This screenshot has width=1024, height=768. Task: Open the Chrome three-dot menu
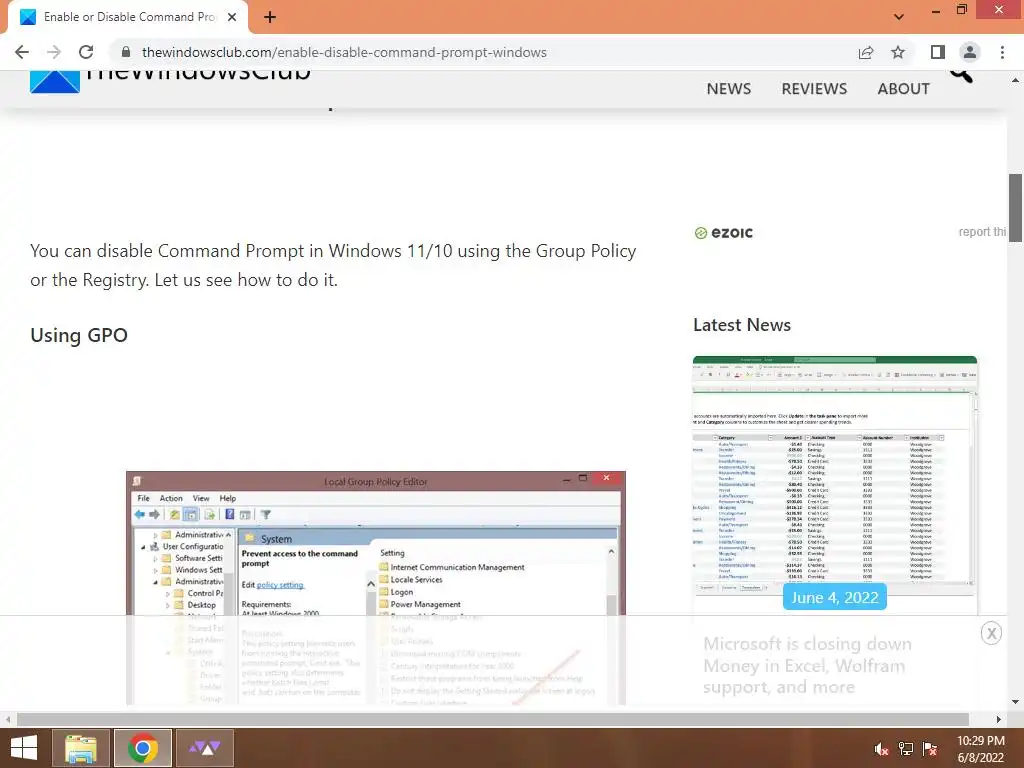click(x=1002, y=52)
